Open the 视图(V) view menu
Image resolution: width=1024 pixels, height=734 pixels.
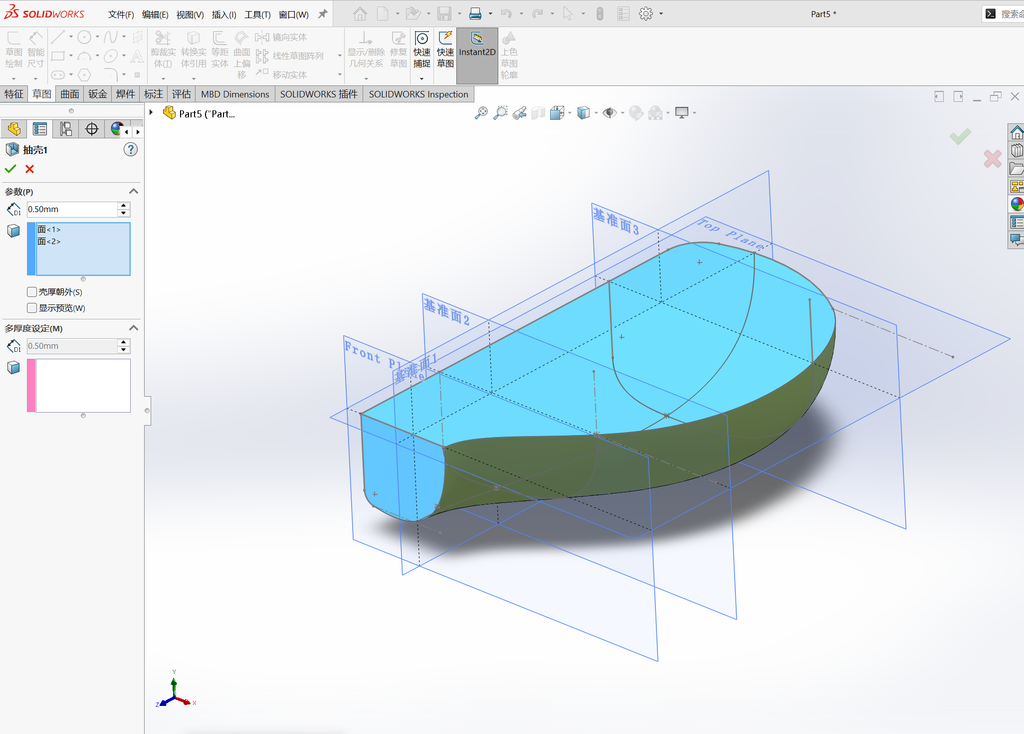(x=190, y=14)
